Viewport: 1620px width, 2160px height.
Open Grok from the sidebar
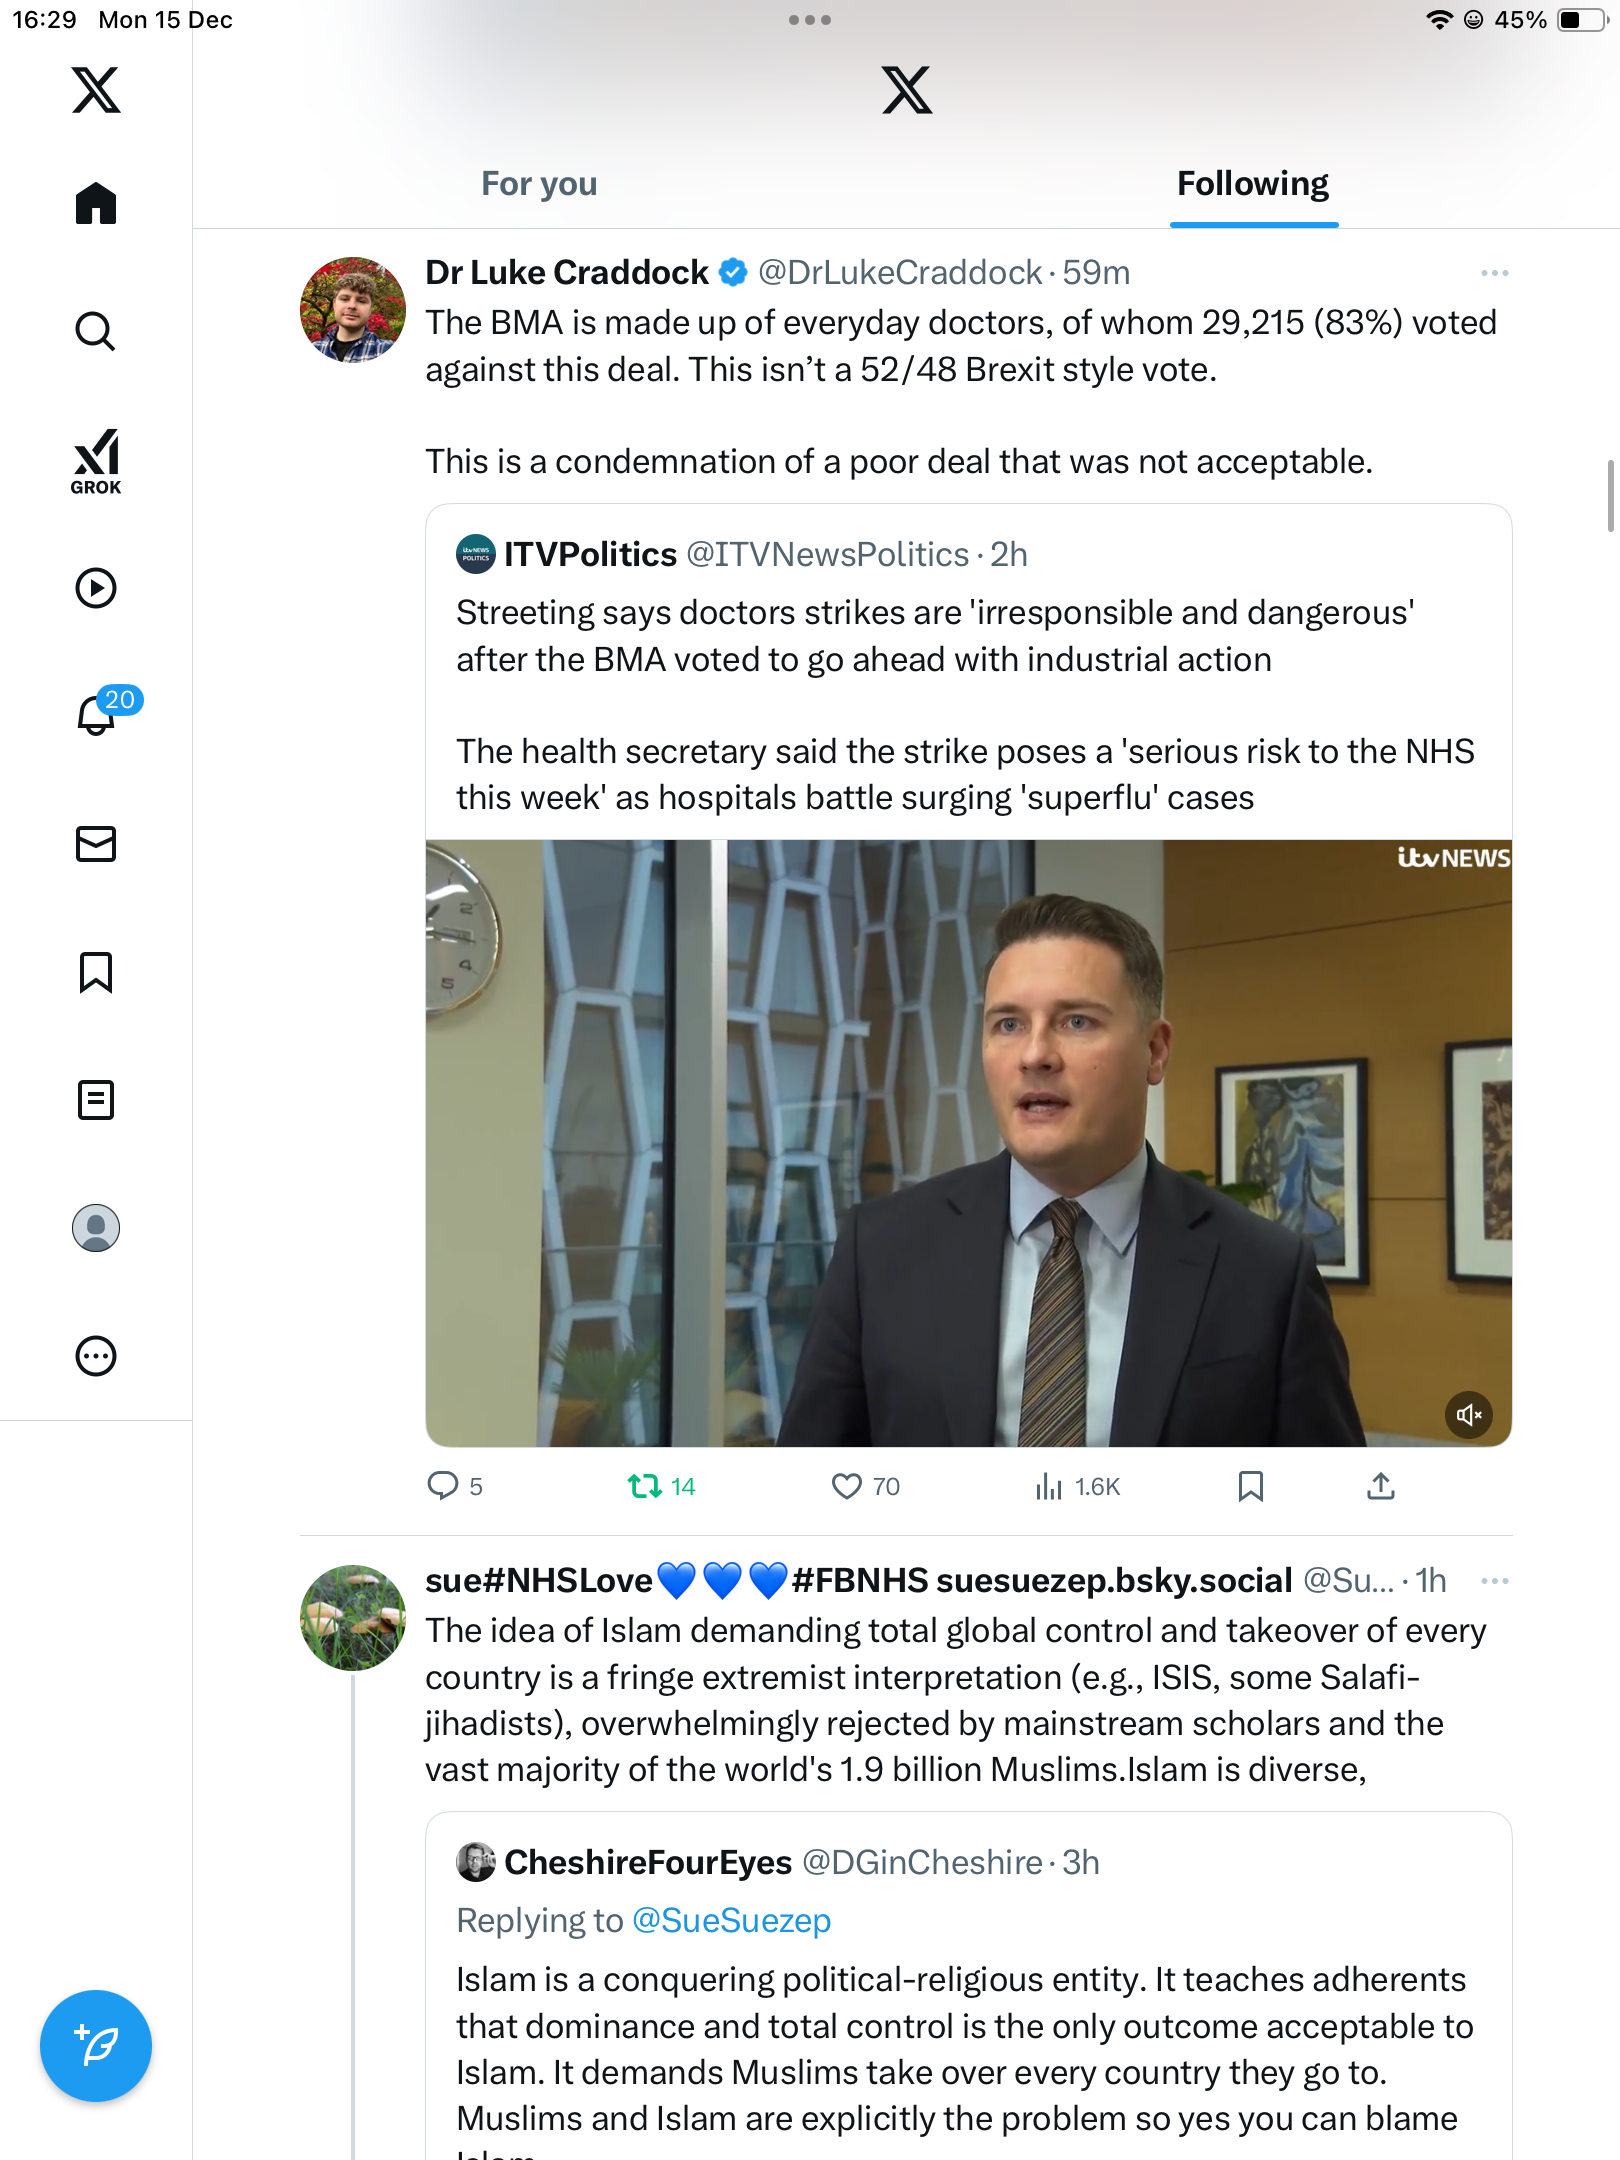point(96,461)
